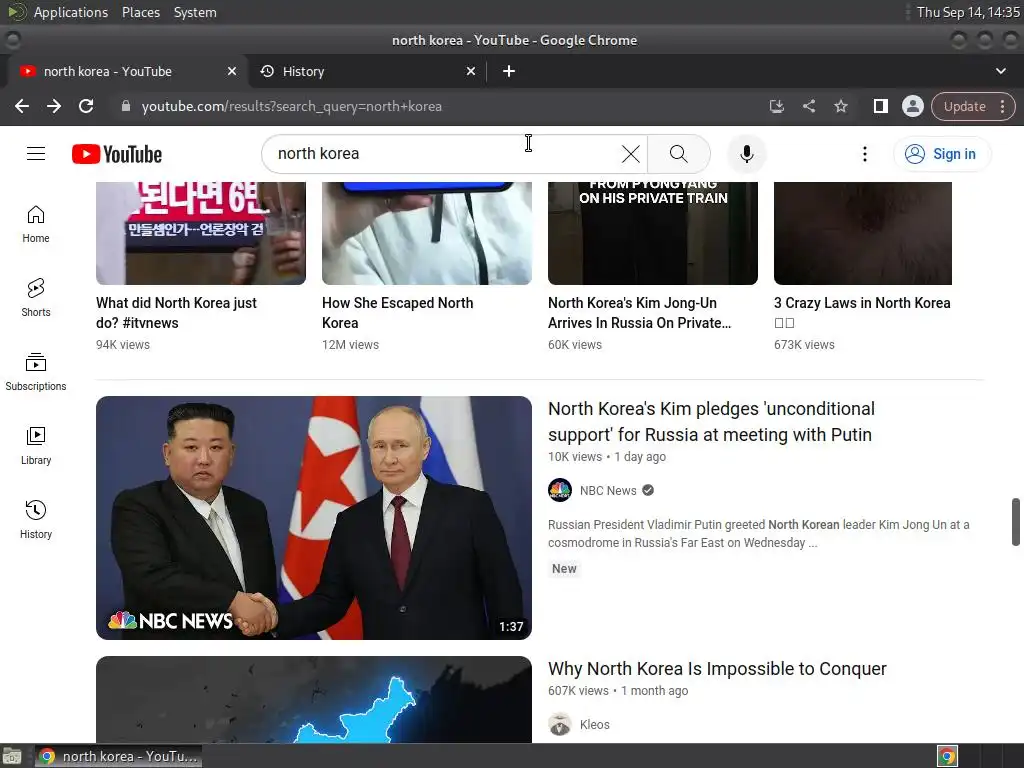
Task: Click the '12M views' text
Action: click(350, 345)
